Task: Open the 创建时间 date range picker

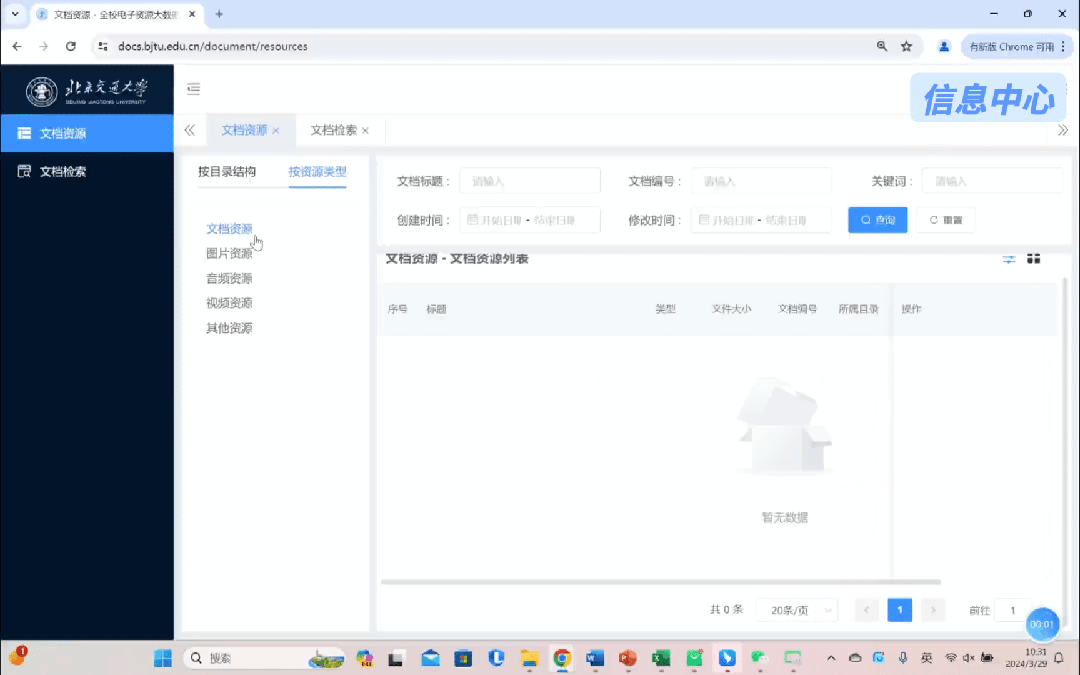Action: tap(529, 220)
